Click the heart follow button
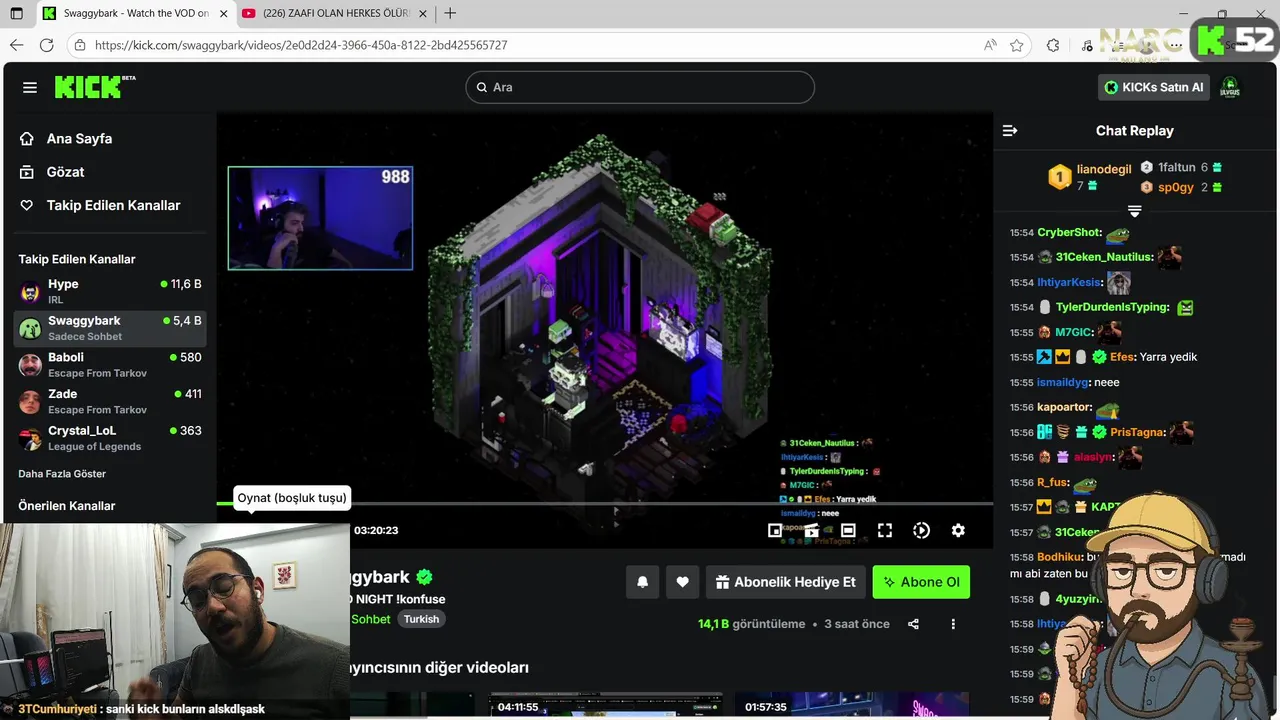 pyautogui.click(x=682, y=582)
